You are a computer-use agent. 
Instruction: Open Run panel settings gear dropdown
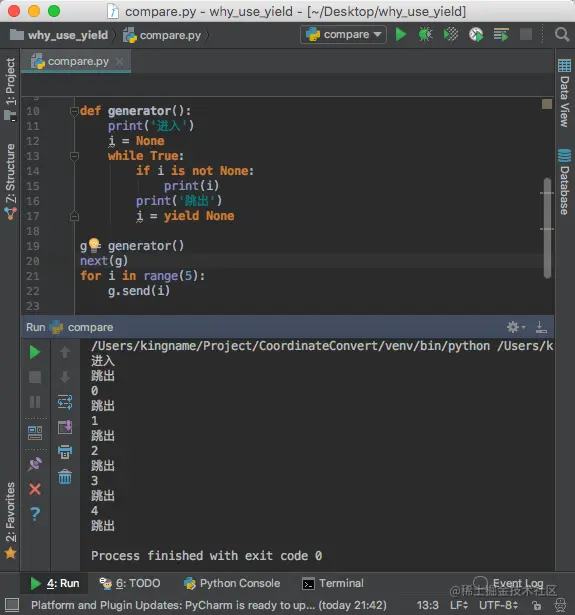pos(516,327)
